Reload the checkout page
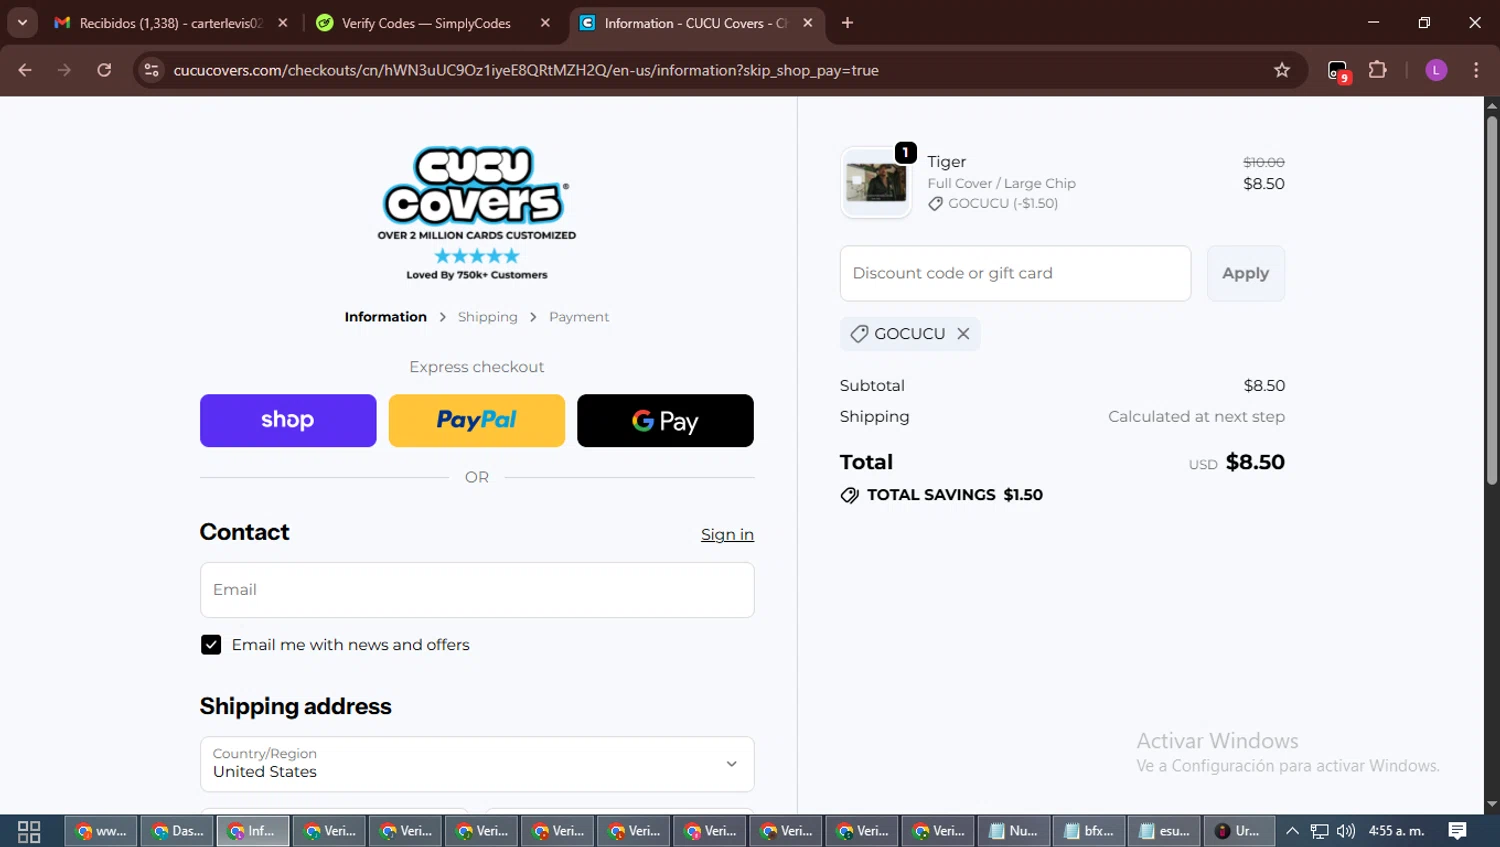 click(104, 70)
